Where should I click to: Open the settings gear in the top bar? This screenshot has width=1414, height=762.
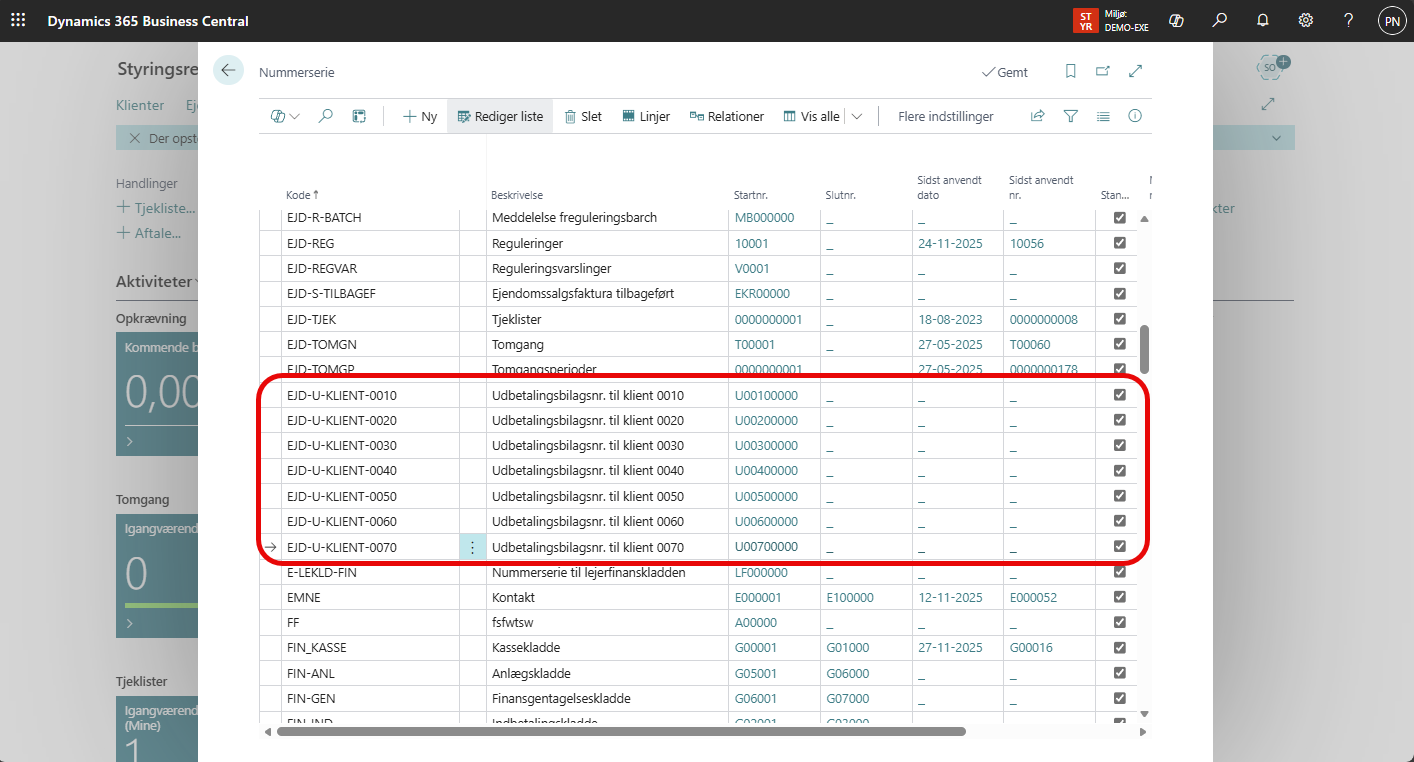pos(1305,20)
